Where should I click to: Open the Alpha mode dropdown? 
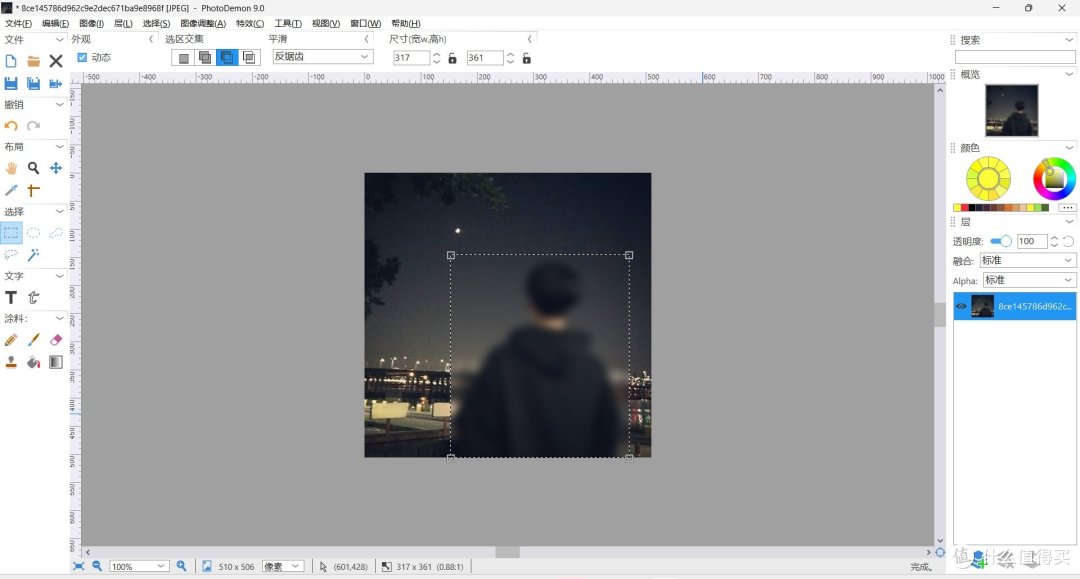[1028, 280]
